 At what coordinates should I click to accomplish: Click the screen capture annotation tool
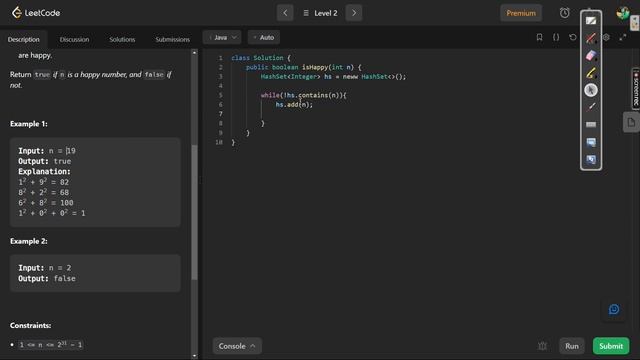pyautogui.click(x=591, y=142)
